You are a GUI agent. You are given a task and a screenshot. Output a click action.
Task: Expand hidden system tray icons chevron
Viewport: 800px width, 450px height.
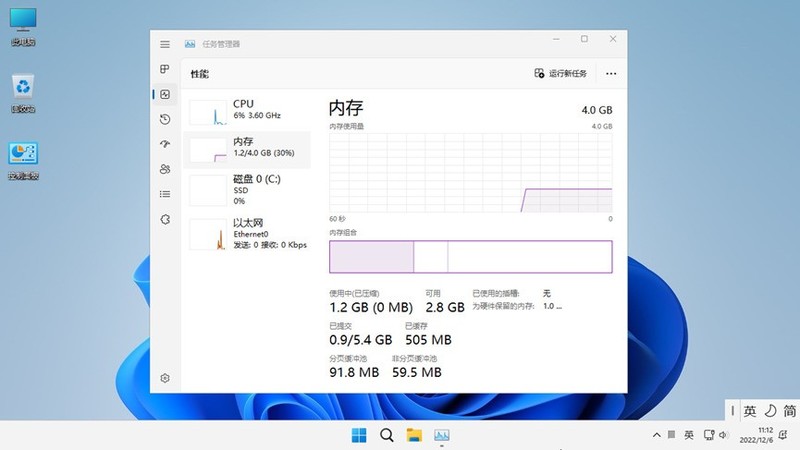[657, 435]
